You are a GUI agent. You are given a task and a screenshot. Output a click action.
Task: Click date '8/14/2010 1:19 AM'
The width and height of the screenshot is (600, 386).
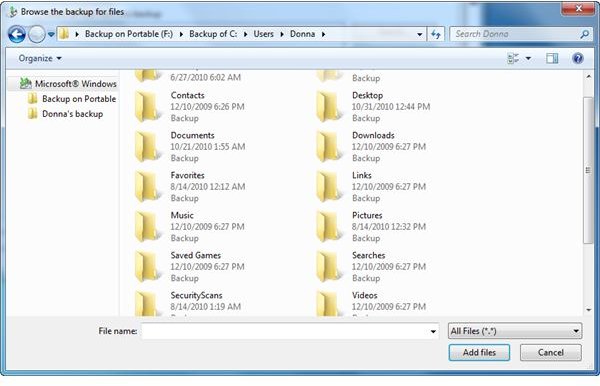[205, 307]
